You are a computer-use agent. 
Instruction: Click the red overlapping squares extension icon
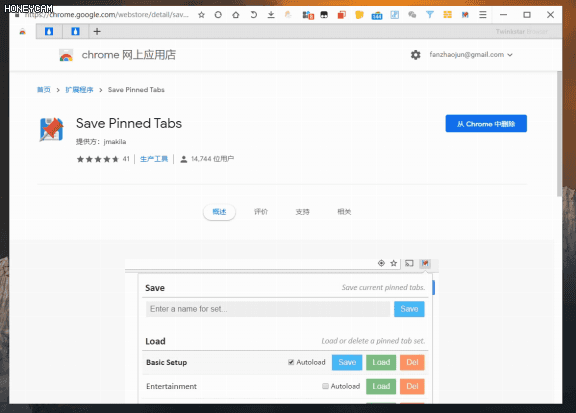[342, 15]
